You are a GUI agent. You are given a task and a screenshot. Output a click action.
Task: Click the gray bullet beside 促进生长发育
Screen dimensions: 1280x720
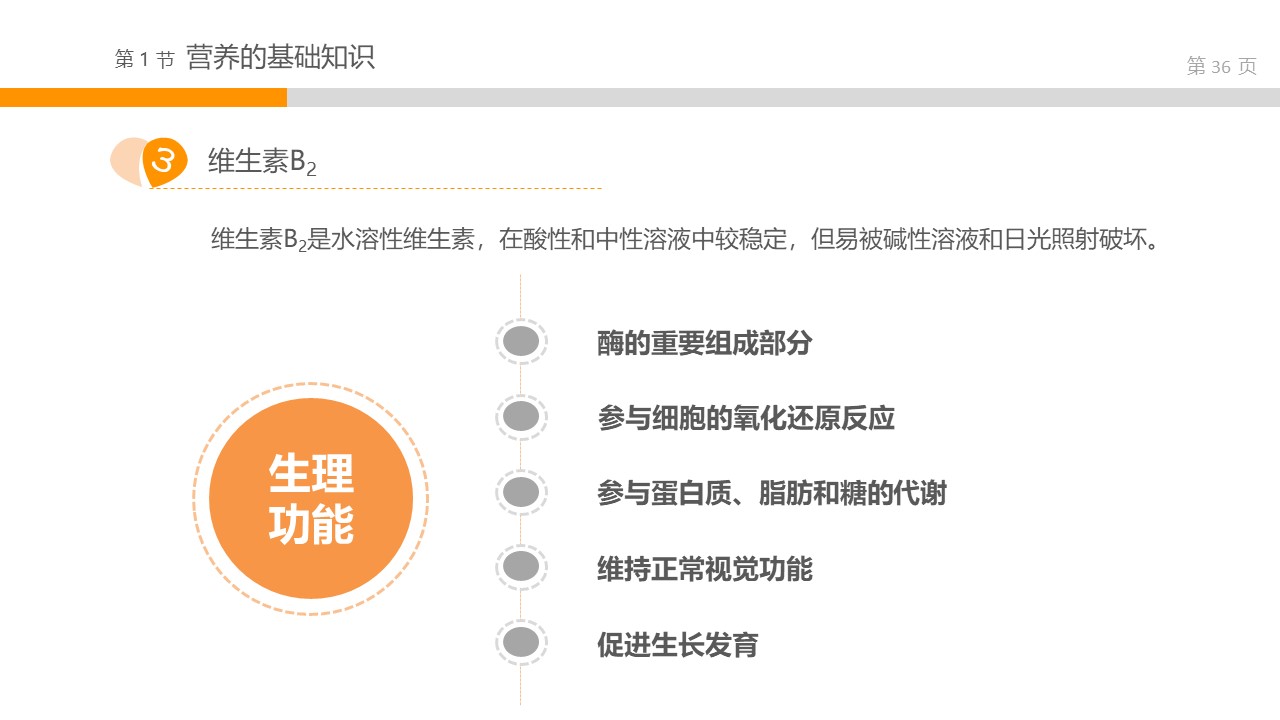click(x=521, y=643)
